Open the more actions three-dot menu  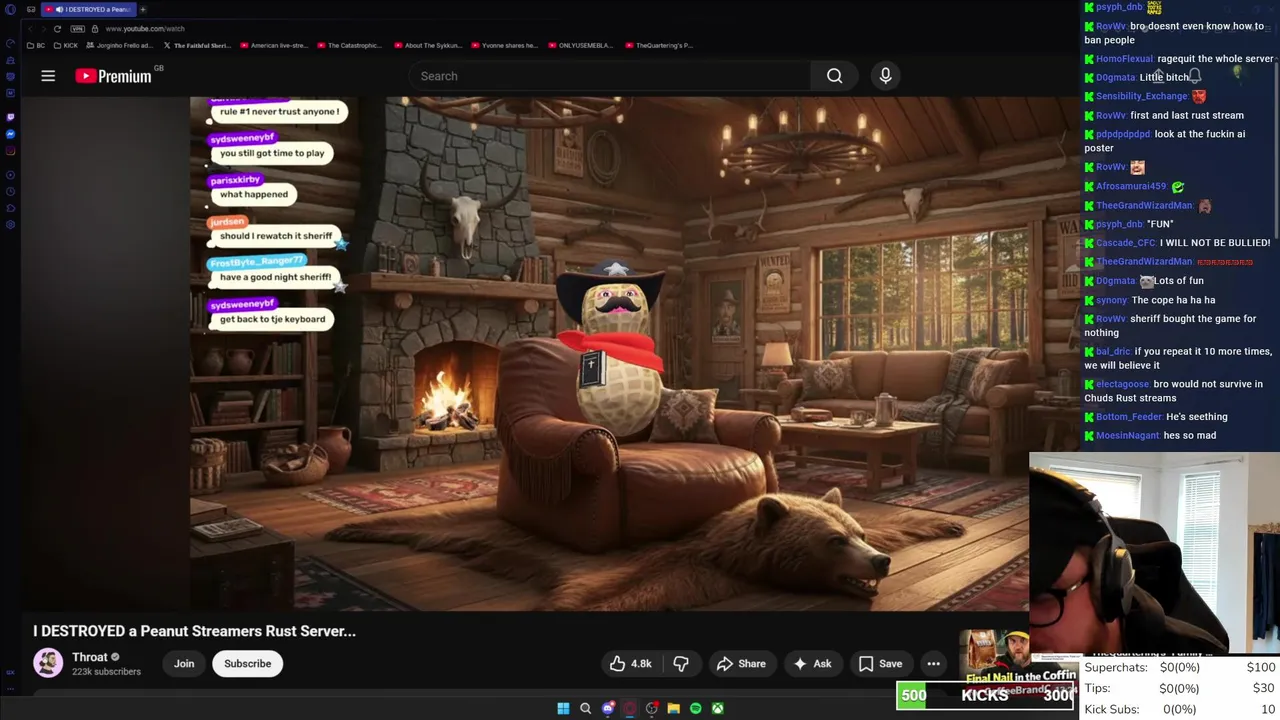click(933, 664)
